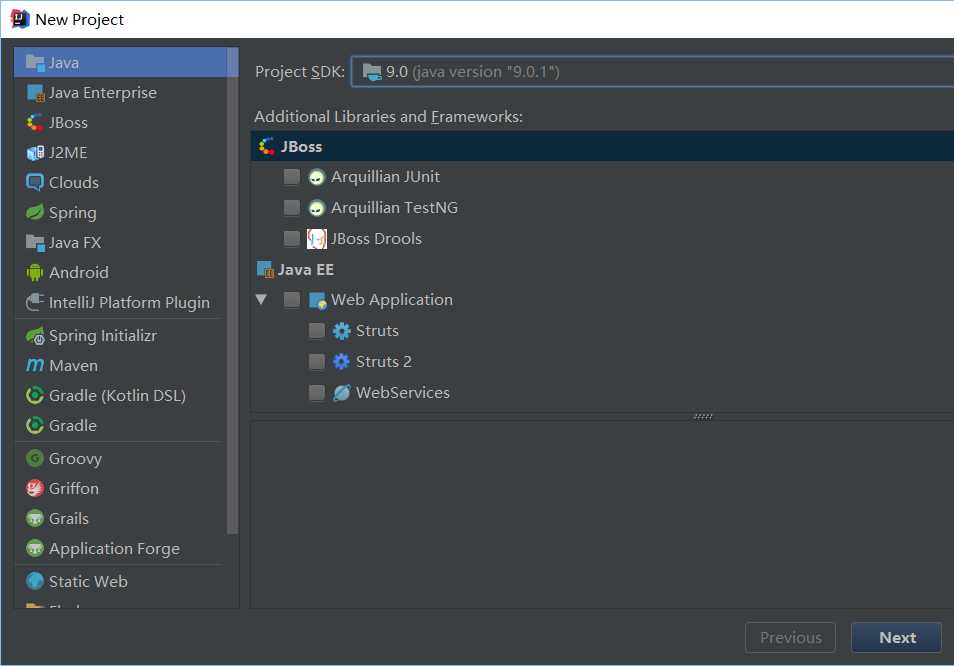Select Groovy in the project list
Image resolution: width=954 pixels, height=666 pixels.
(x=120, y=458)
